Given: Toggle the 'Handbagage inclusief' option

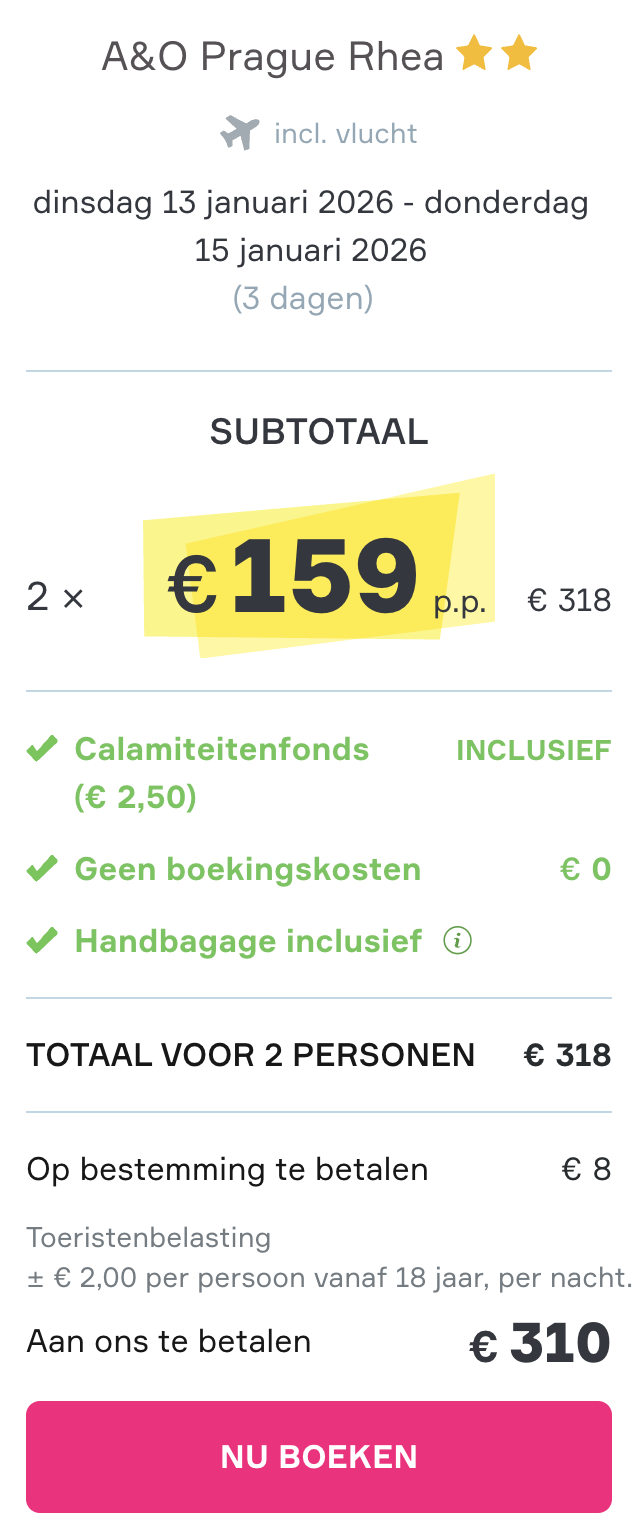Looking at the screenshot, I should click(246, 940).
